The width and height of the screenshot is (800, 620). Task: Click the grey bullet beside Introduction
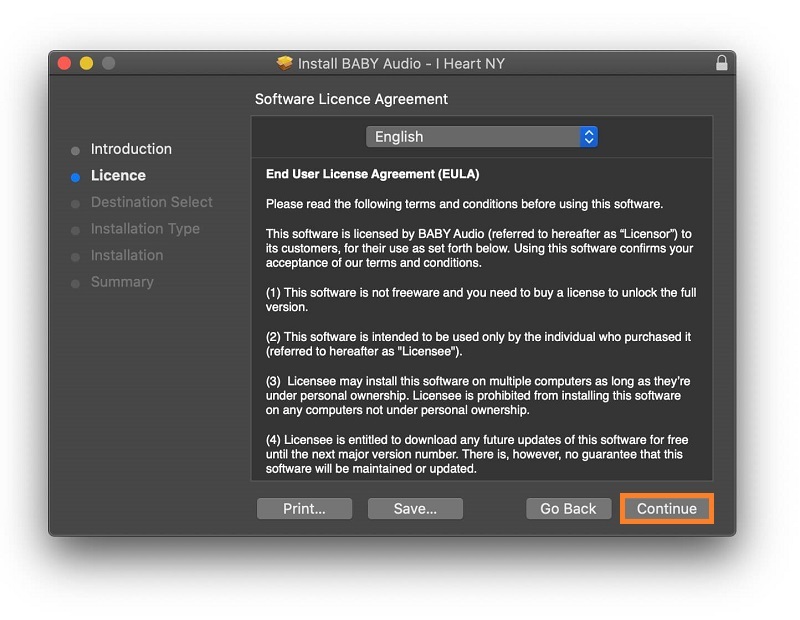[x=76, y=151]
